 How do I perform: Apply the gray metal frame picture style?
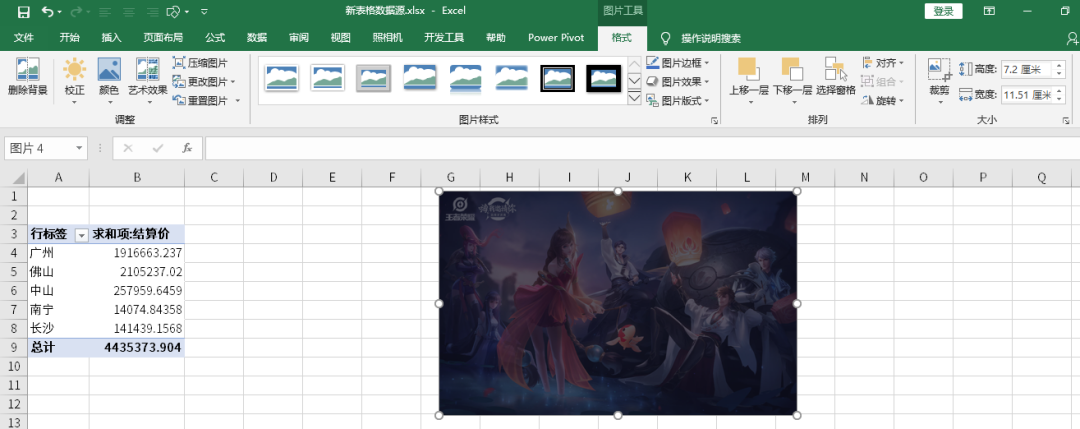coord(373,79)
